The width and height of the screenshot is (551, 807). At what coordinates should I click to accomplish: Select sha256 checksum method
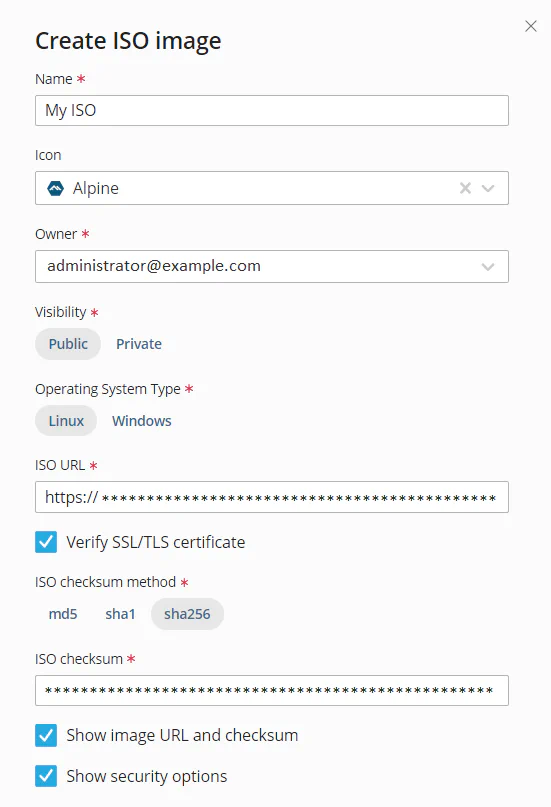tap(187, 614)
